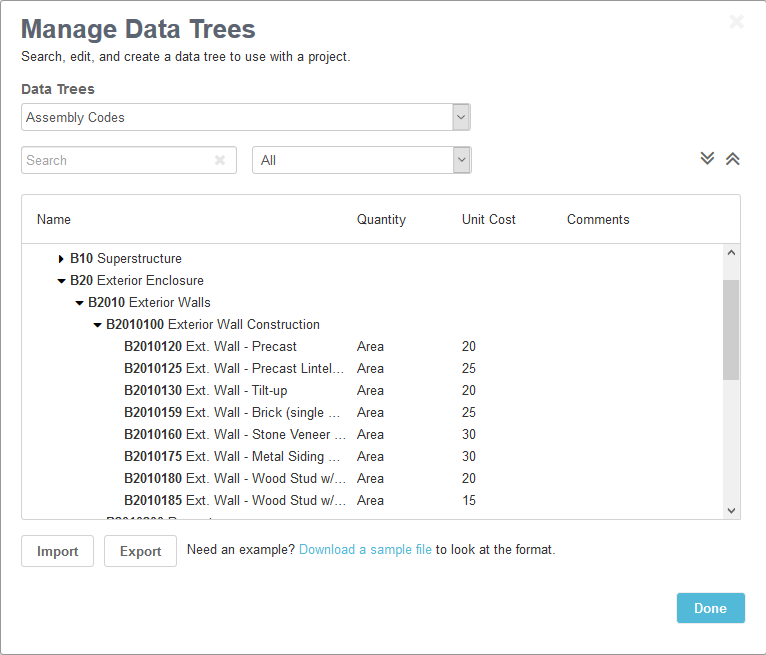The height and width of the screenshot is (655, 766).
Task: Collapse B2010100 Exterior Wall Construction node
Action: (x=97, y=325)
